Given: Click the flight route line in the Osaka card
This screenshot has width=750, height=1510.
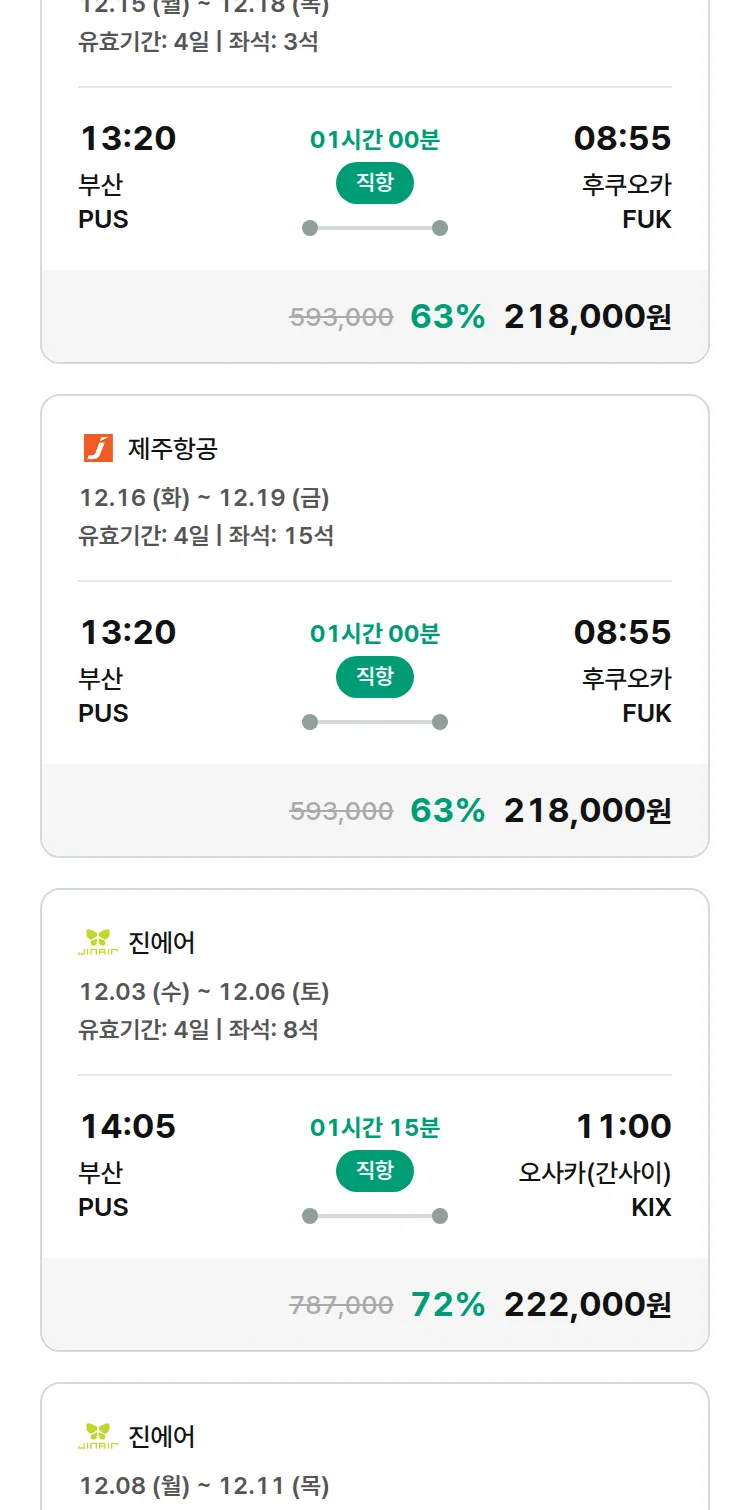Looking at the screenshot, I should pos(374,1216).
